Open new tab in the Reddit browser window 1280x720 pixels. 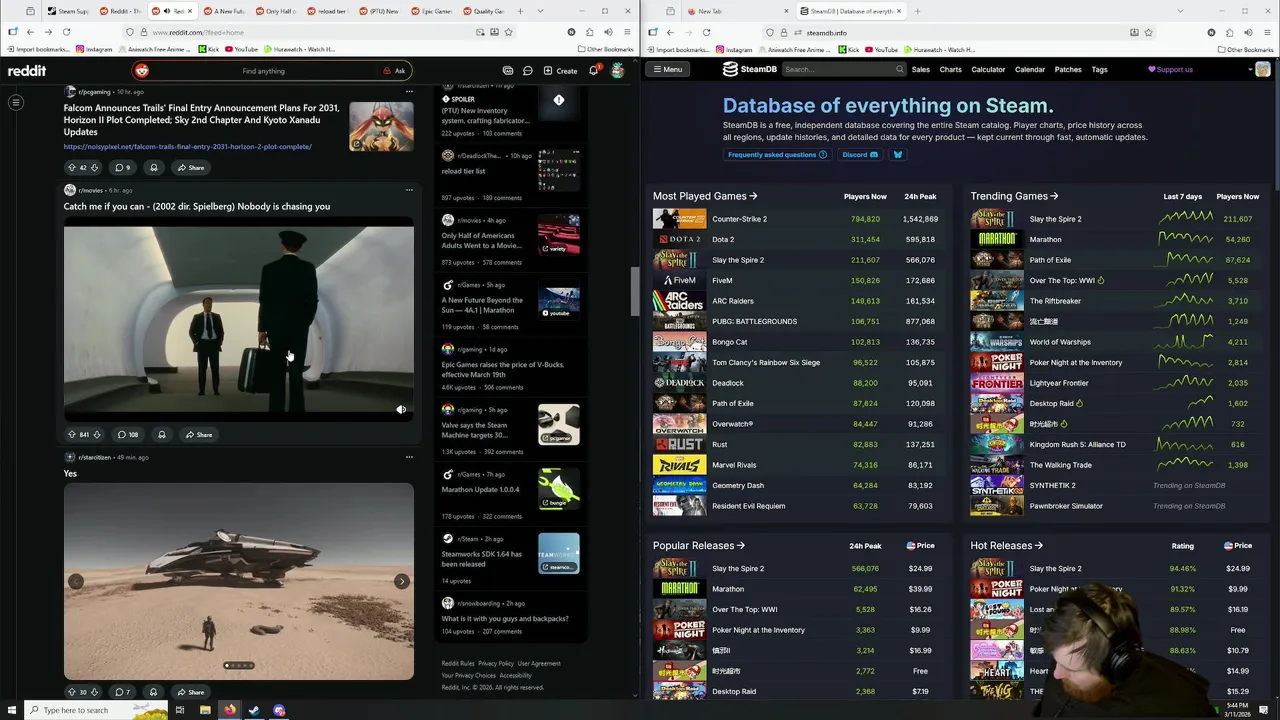pos(520,11)
